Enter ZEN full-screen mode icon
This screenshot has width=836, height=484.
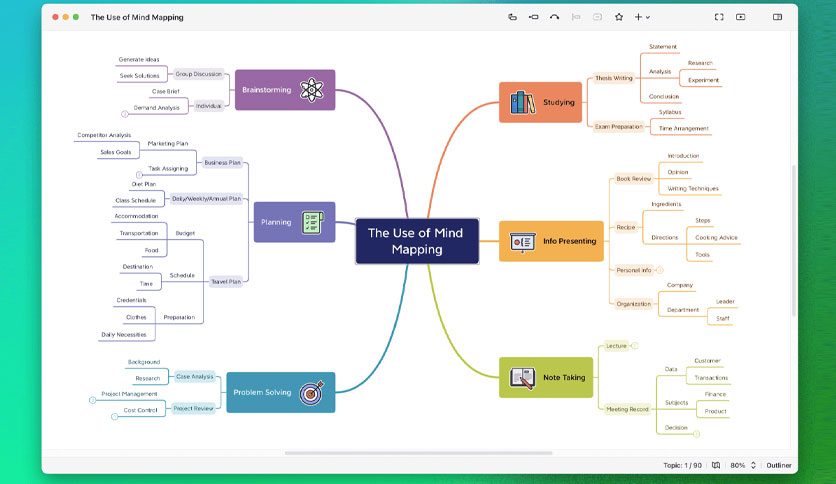click(719, 17)
